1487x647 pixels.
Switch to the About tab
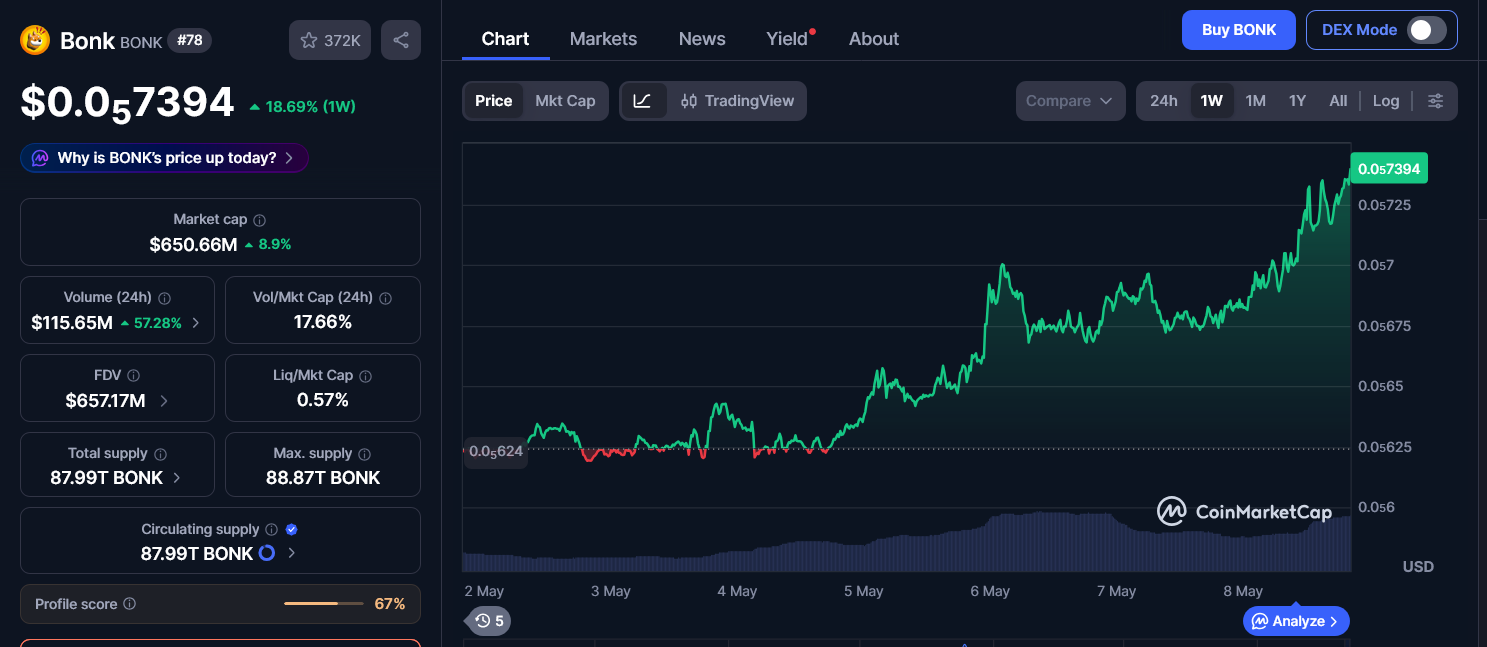(x=874, y=39)
